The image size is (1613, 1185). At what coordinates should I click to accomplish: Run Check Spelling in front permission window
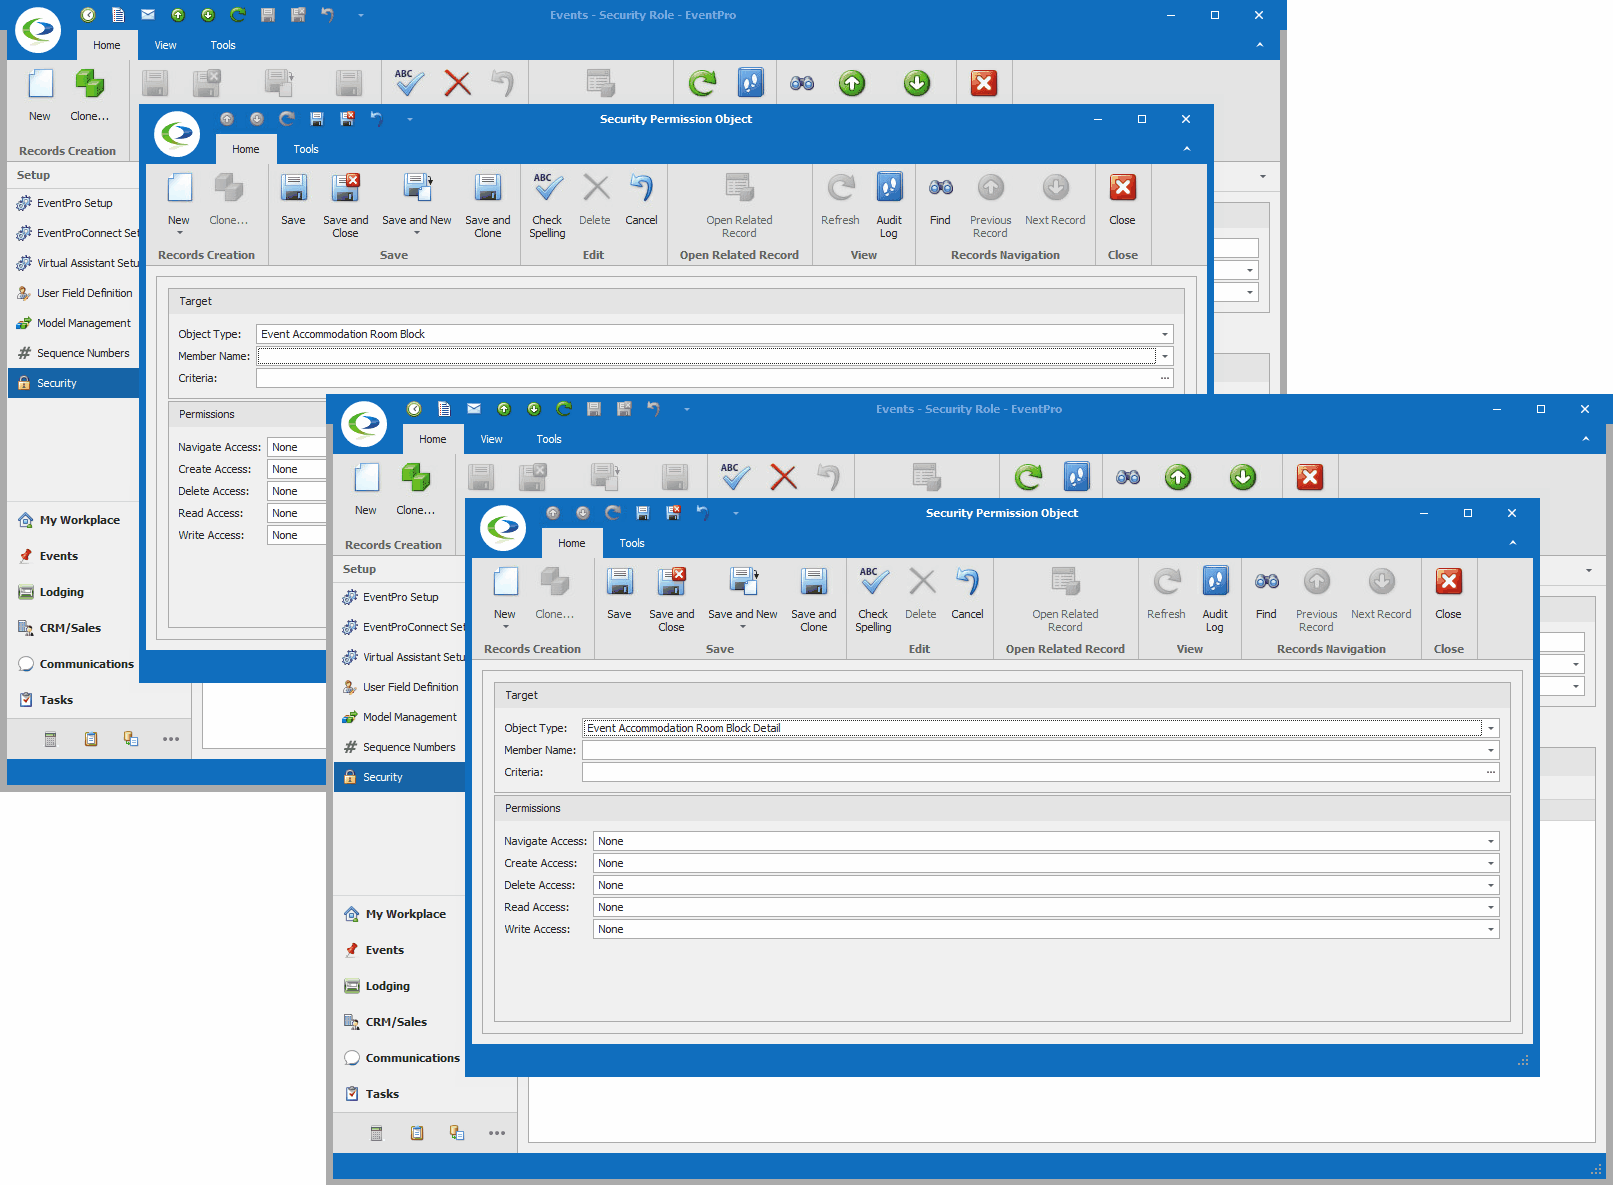pos(873,599)
